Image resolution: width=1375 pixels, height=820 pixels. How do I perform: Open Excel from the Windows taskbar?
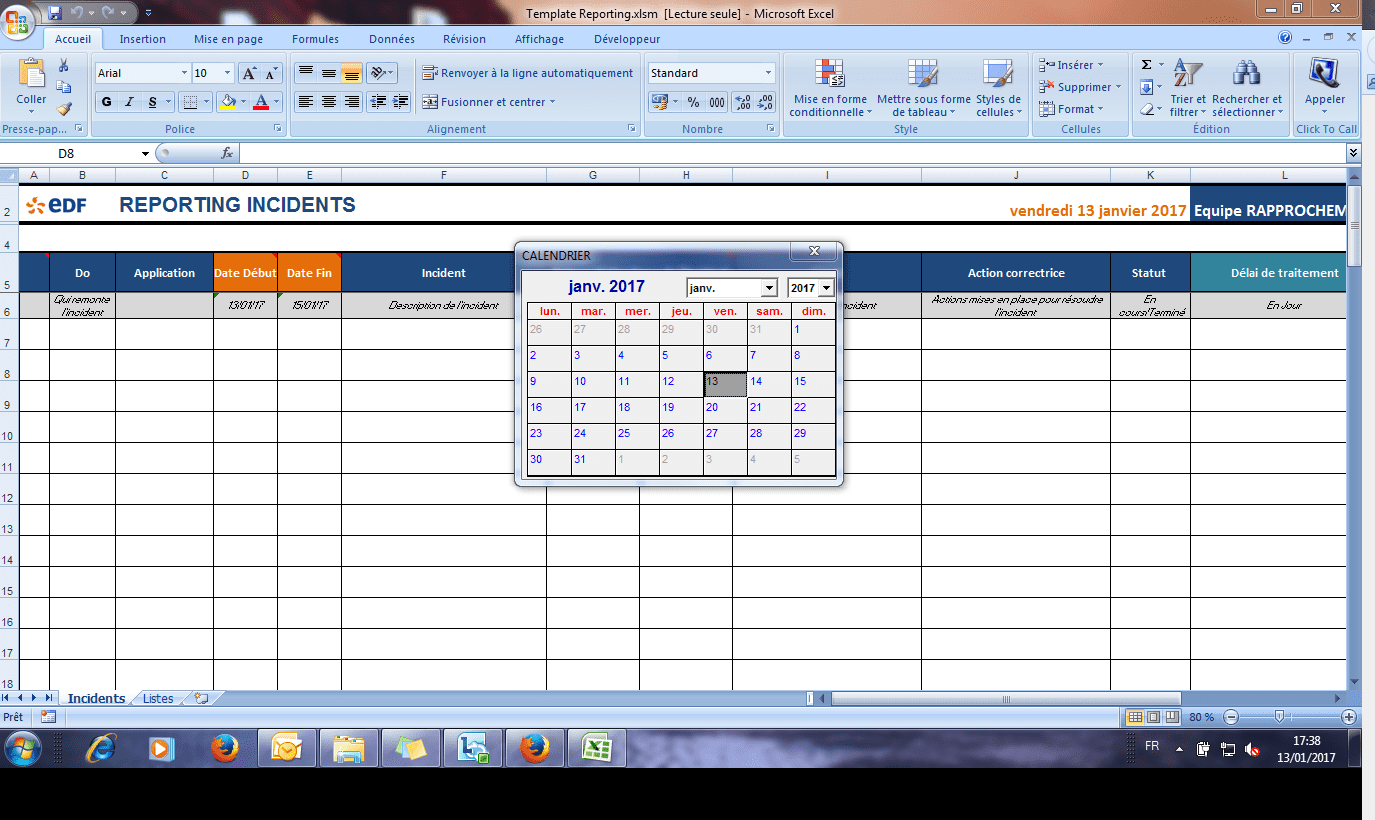click(x=597, y=748)
